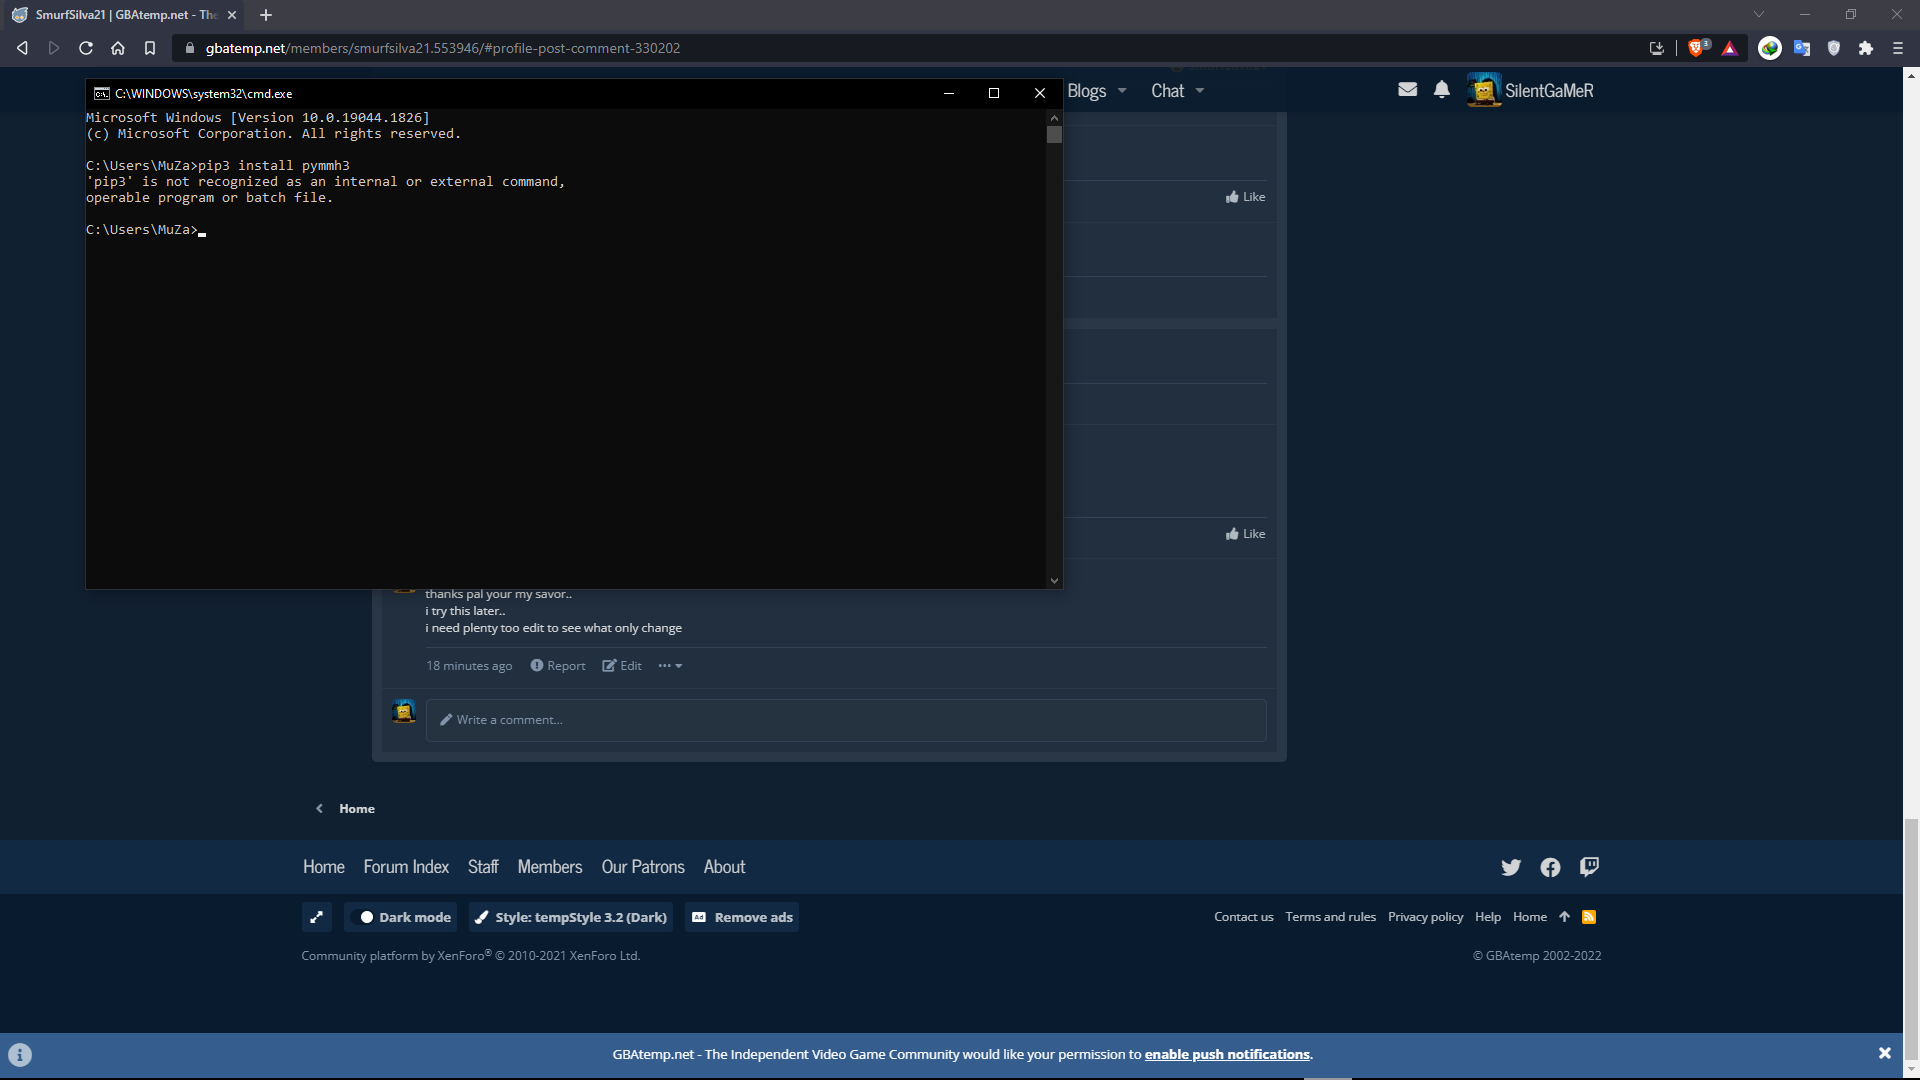Open About page in footer navigation

tap(724, 867)
